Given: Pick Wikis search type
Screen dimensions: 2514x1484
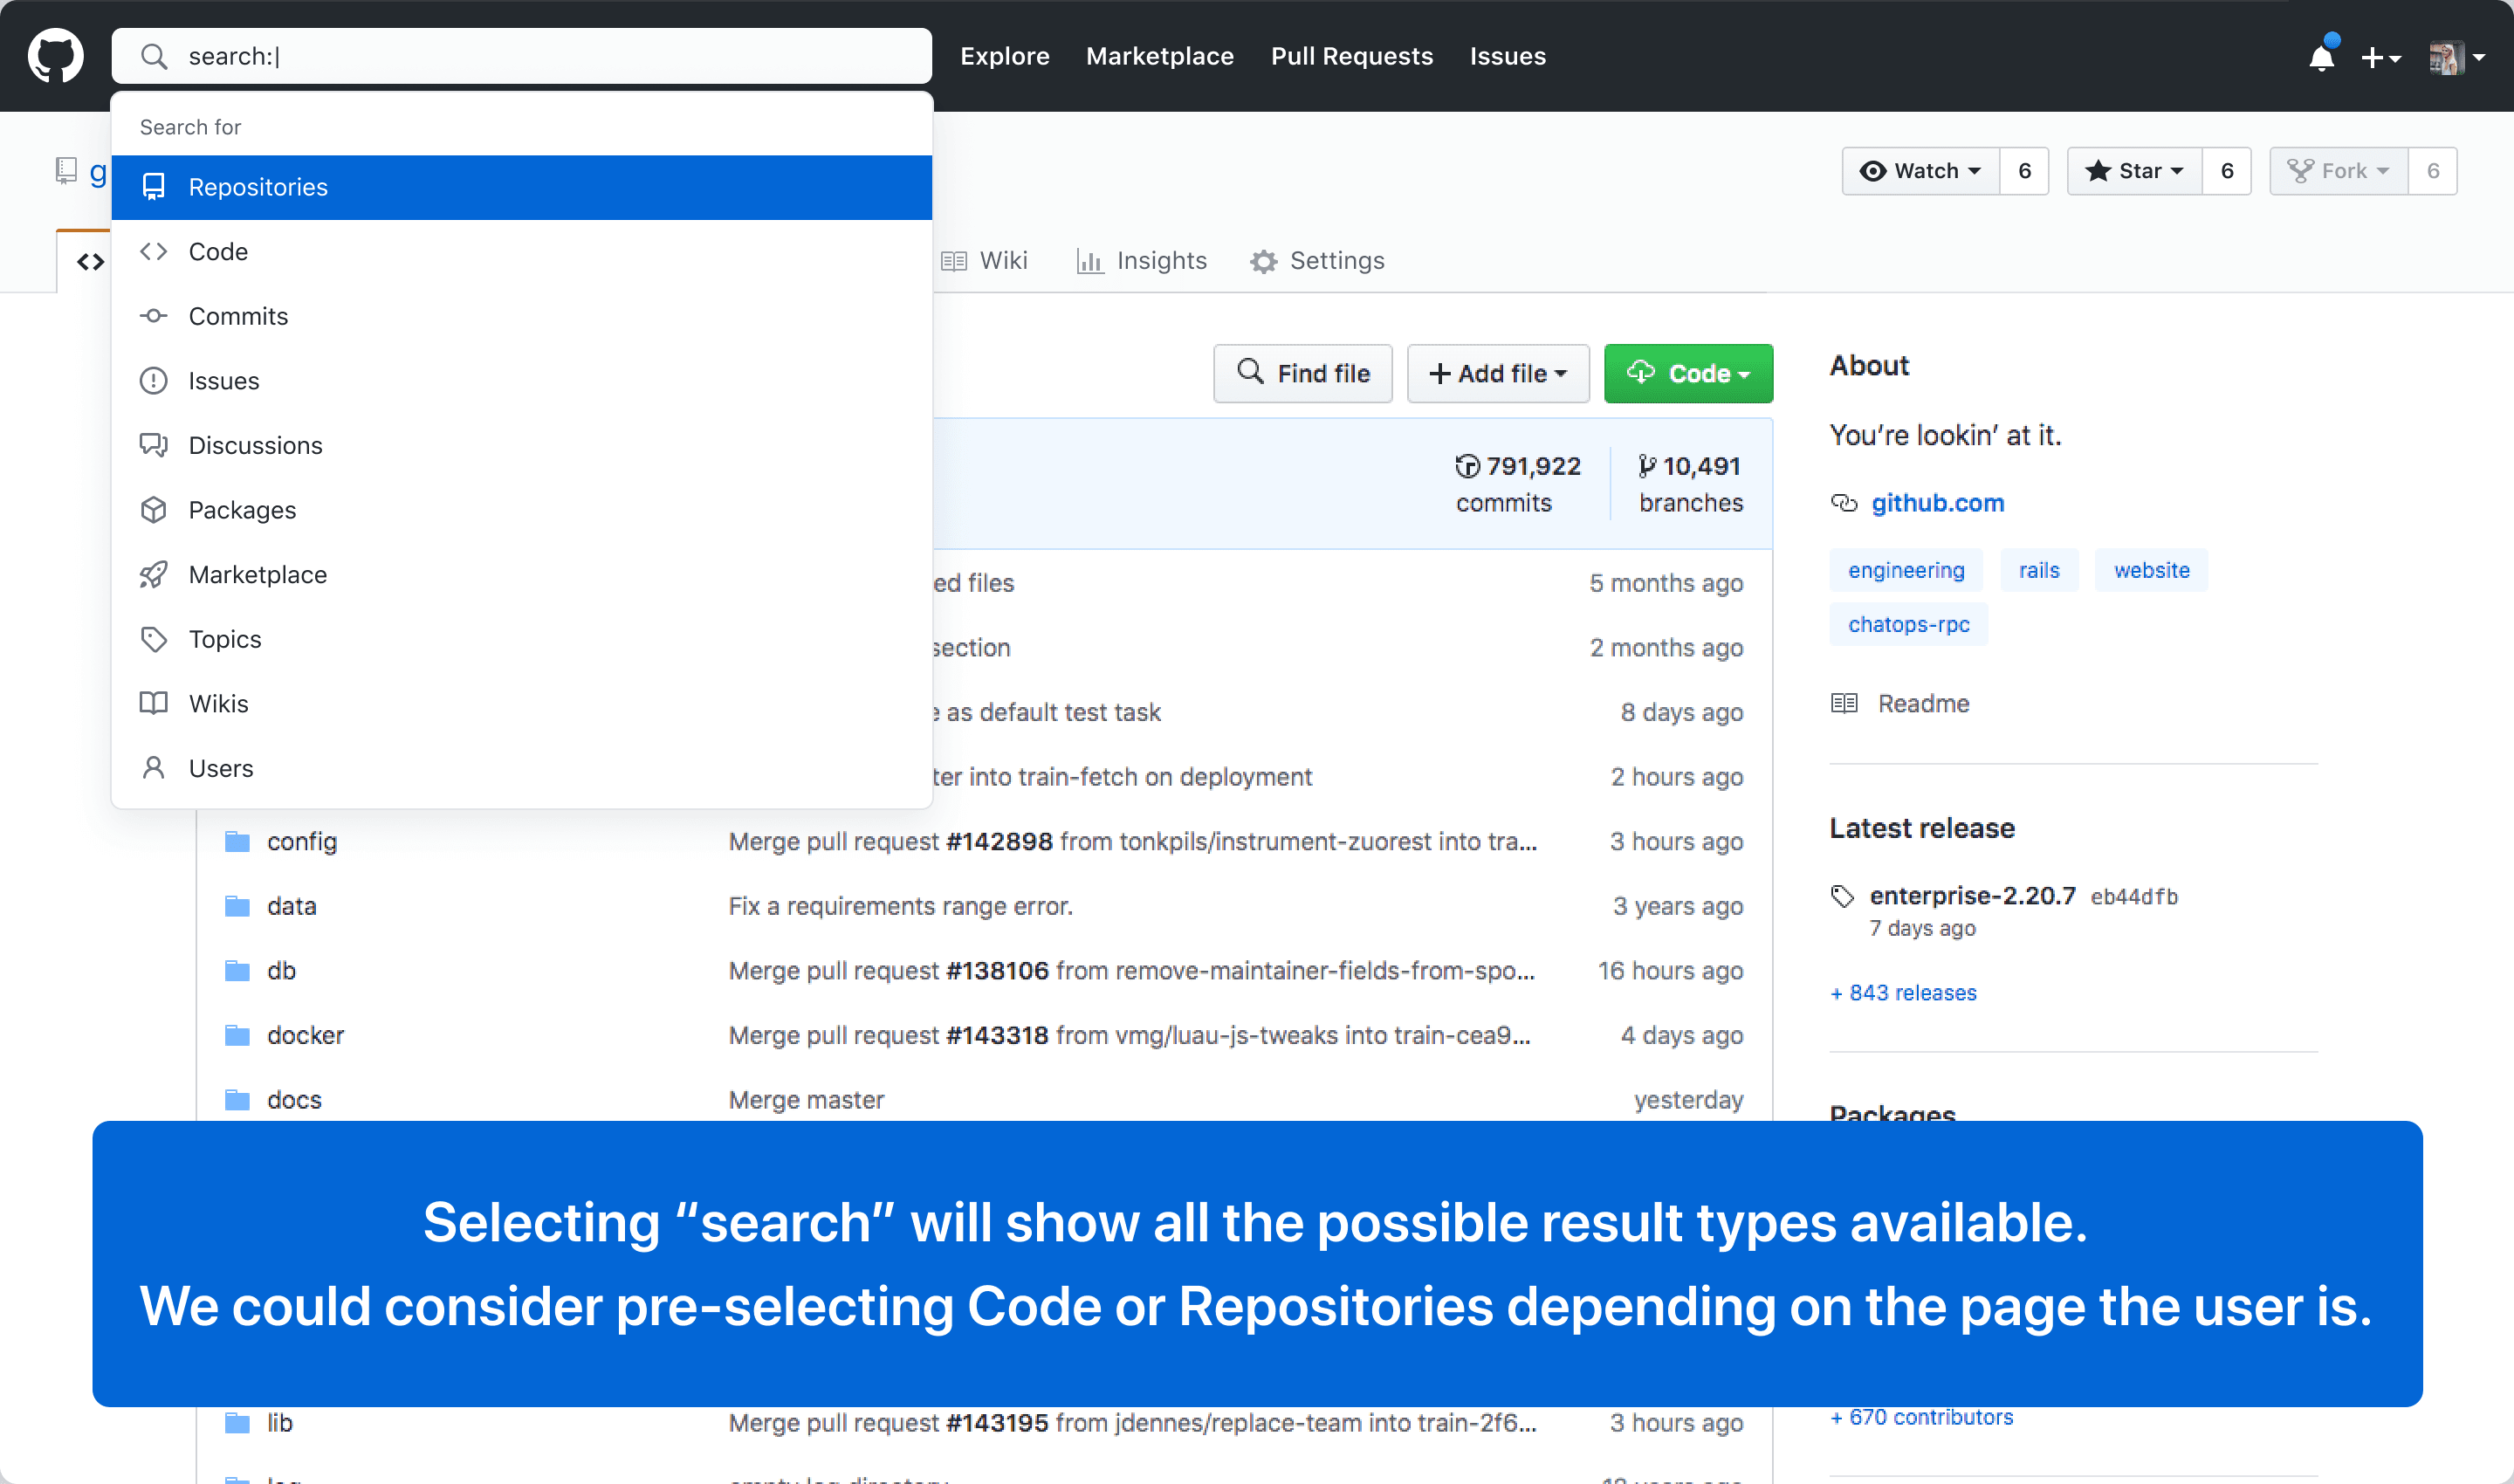Looking at the screenshot, I should point(522,704).
